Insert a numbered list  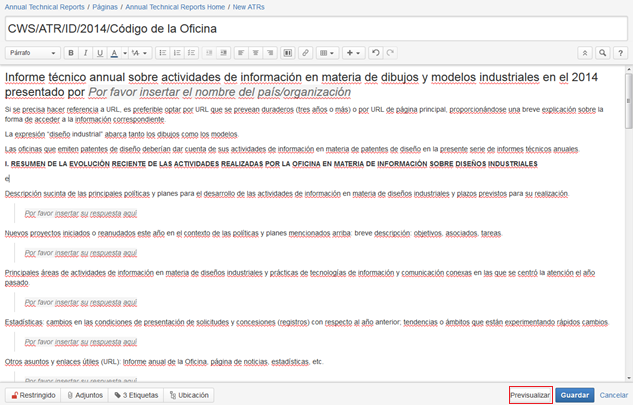(176, 52)
